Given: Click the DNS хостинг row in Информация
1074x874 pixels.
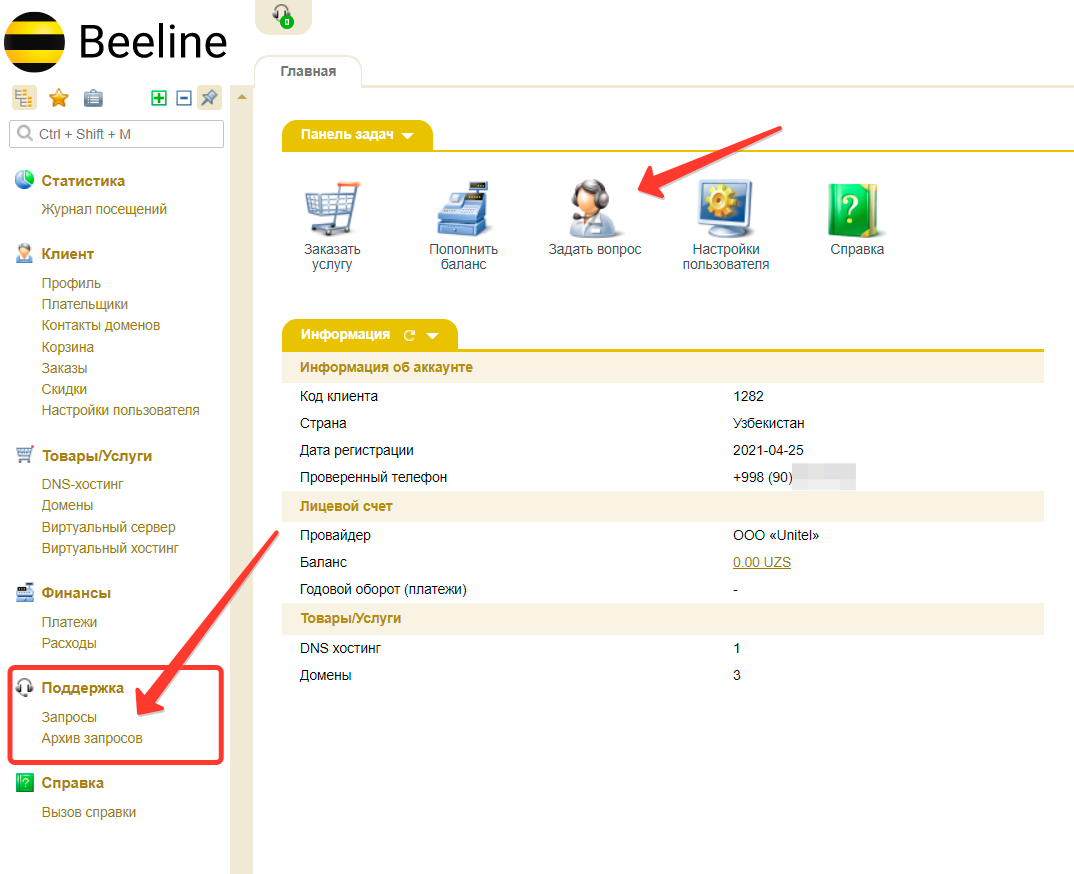Looking at the screenshot, I should coord(662,648).
